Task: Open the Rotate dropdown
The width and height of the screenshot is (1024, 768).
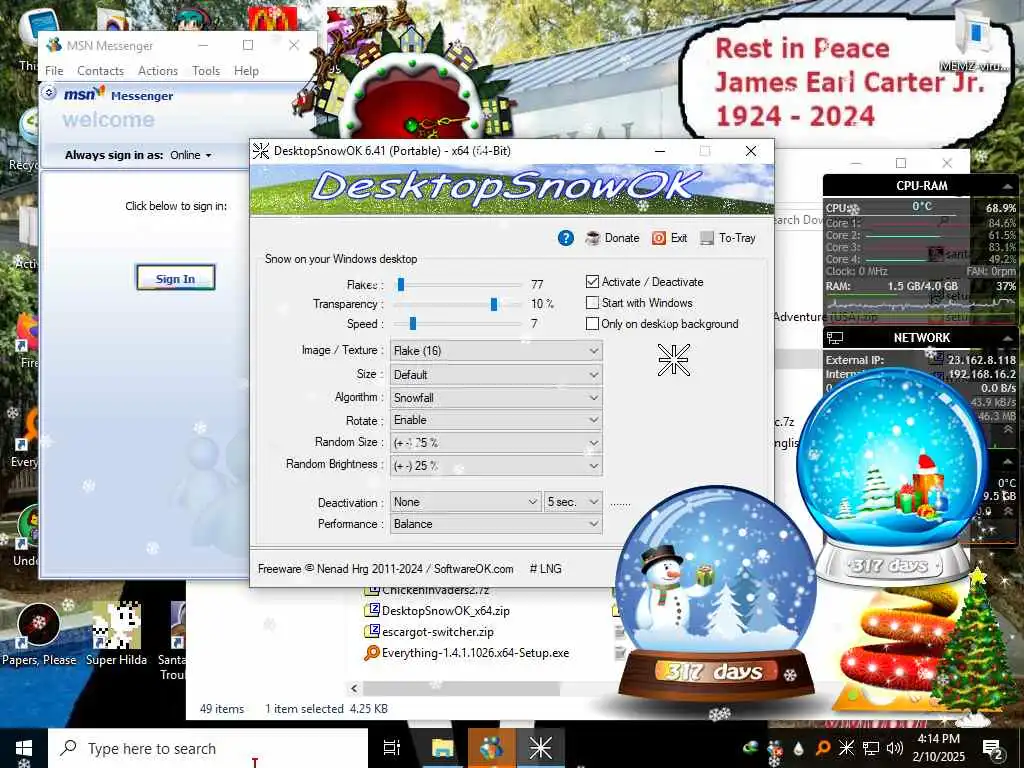Action: click(x=496, y=420)
